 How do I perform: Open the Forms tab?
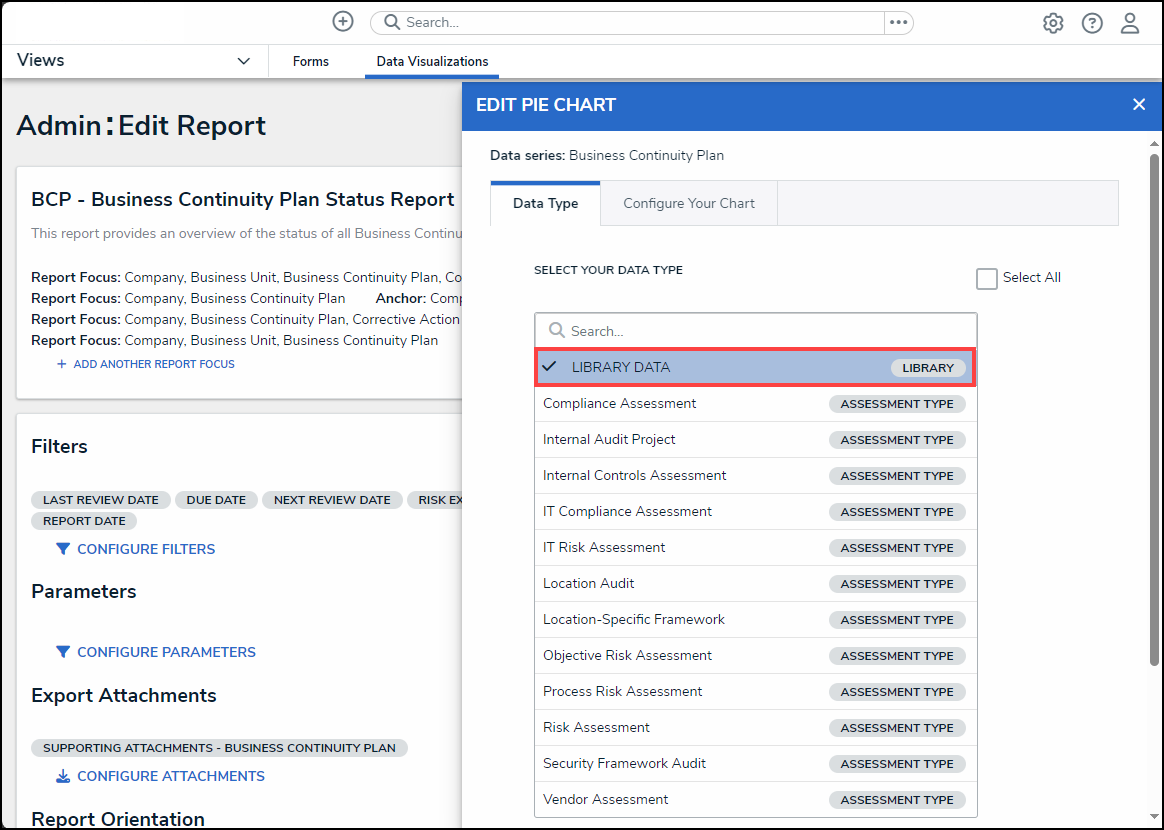[311, 62]
